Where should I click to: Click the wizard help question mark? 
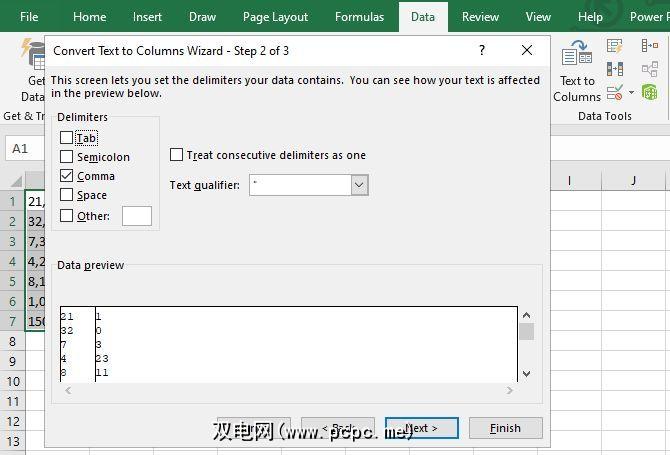(x=482, y=50)
